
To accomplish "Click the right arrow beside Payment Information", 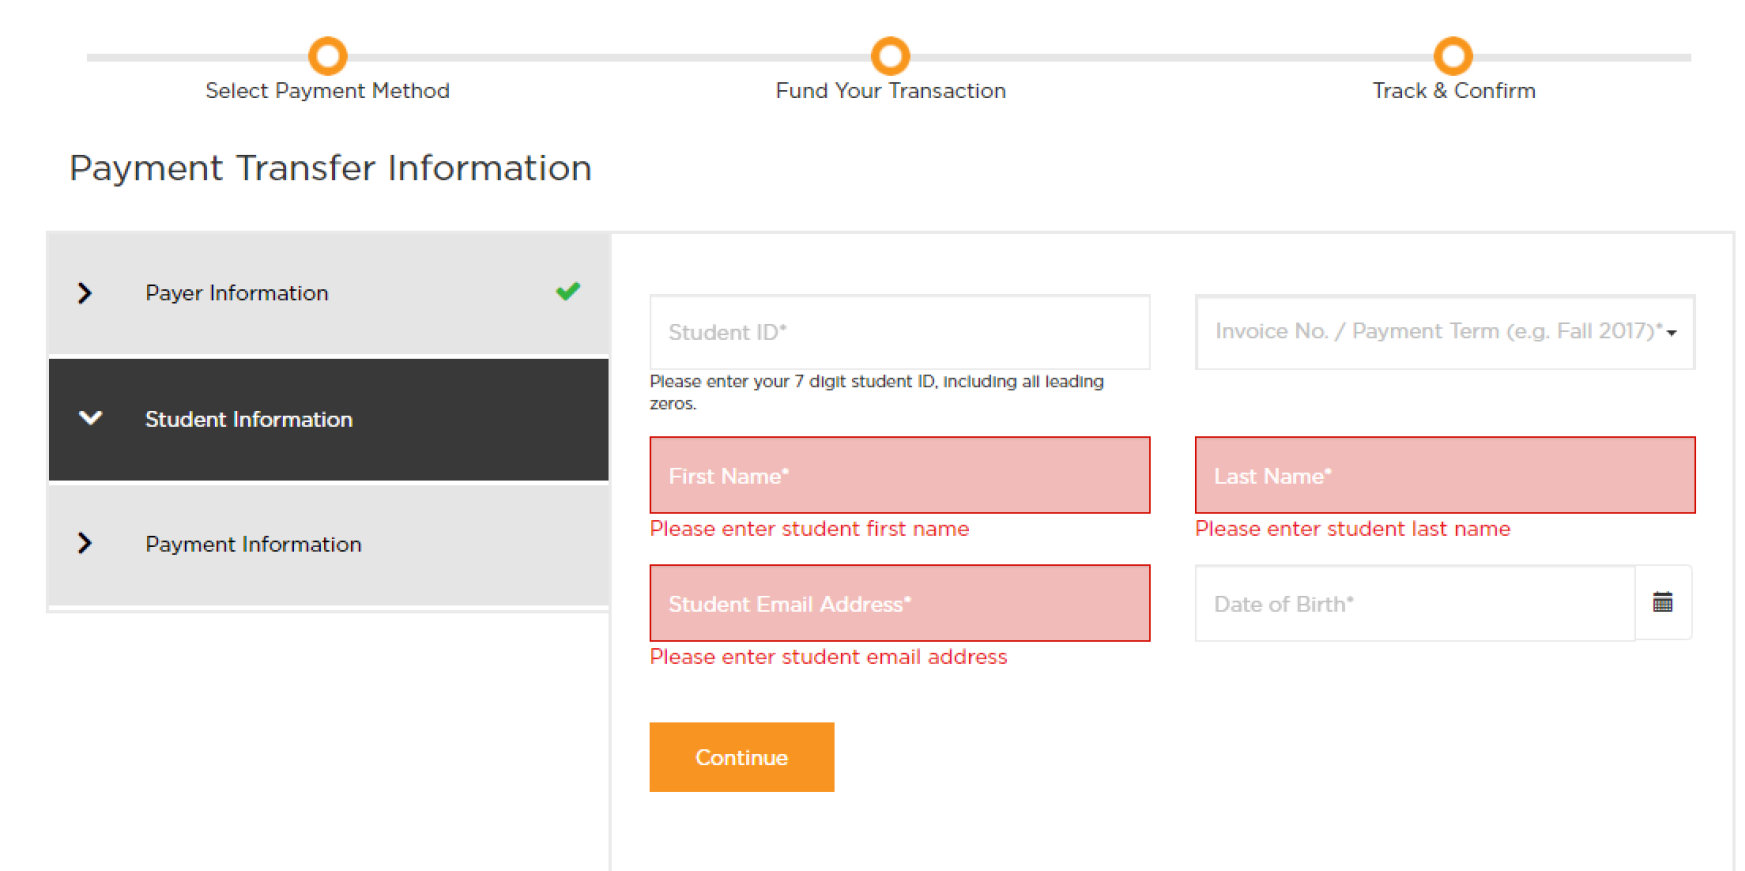I will pyautogui.click(x=85, y=543).
